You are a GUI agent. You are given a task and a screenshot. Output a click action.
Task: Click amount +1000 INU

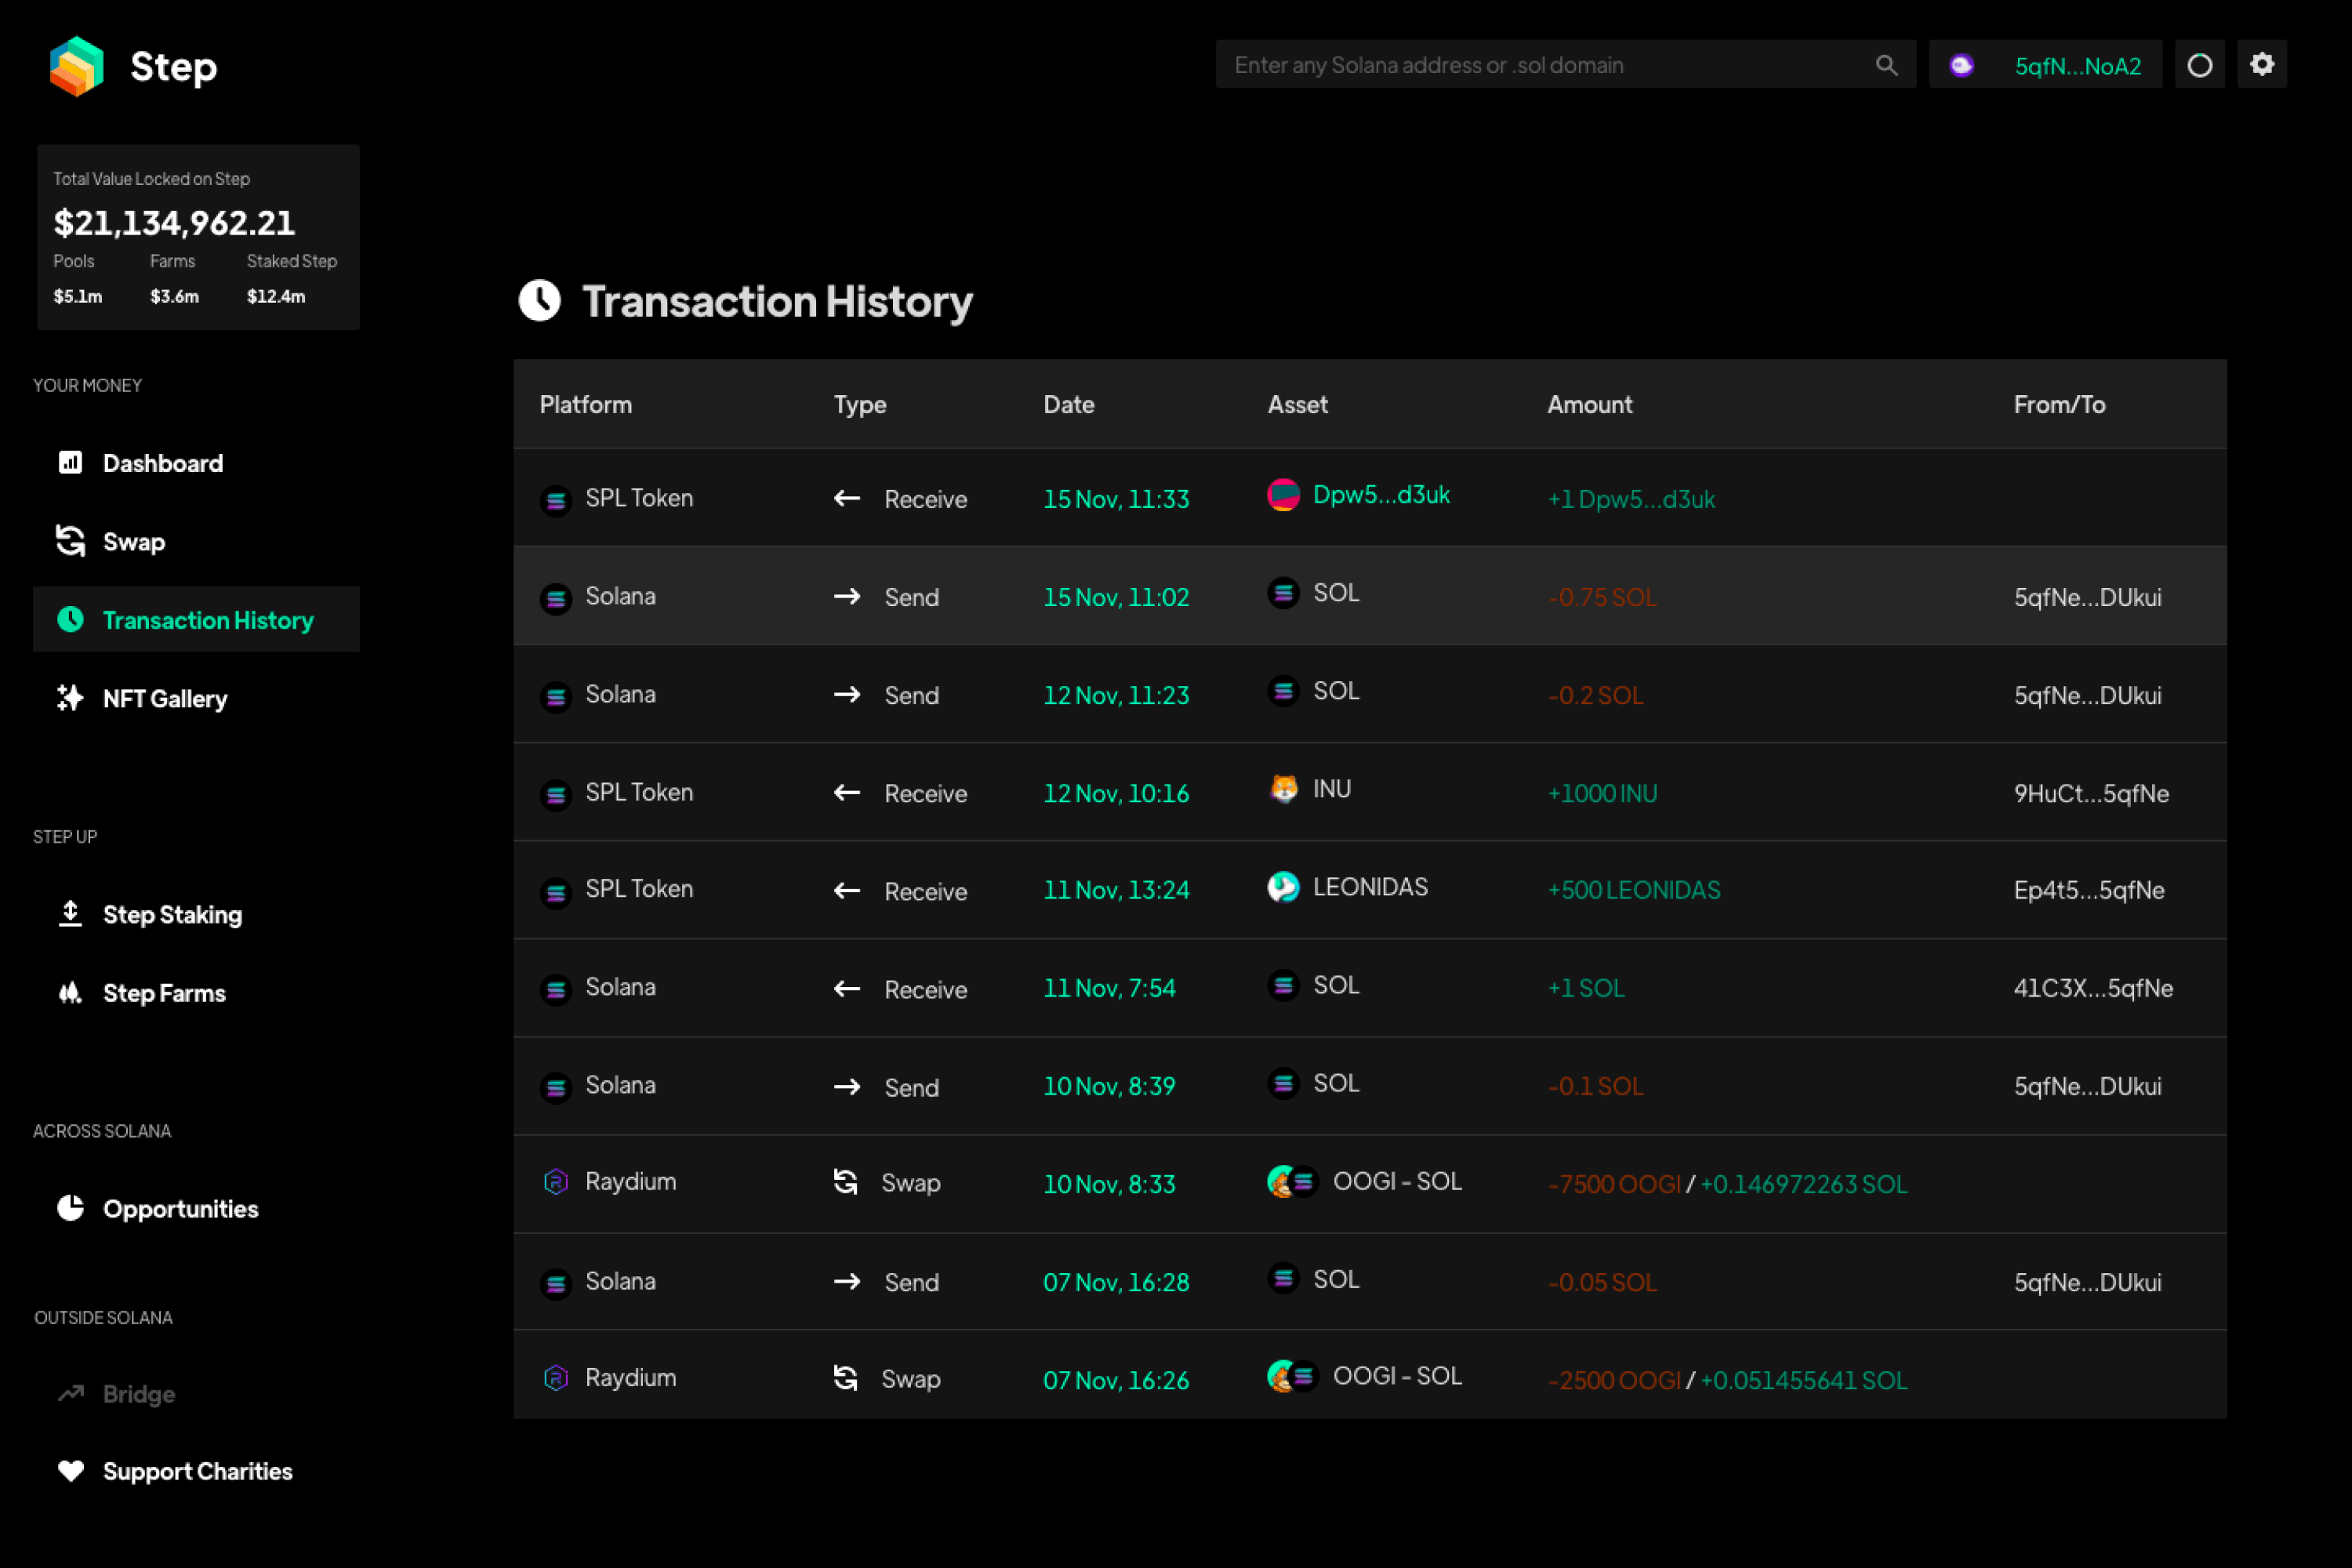[1602, 793]
